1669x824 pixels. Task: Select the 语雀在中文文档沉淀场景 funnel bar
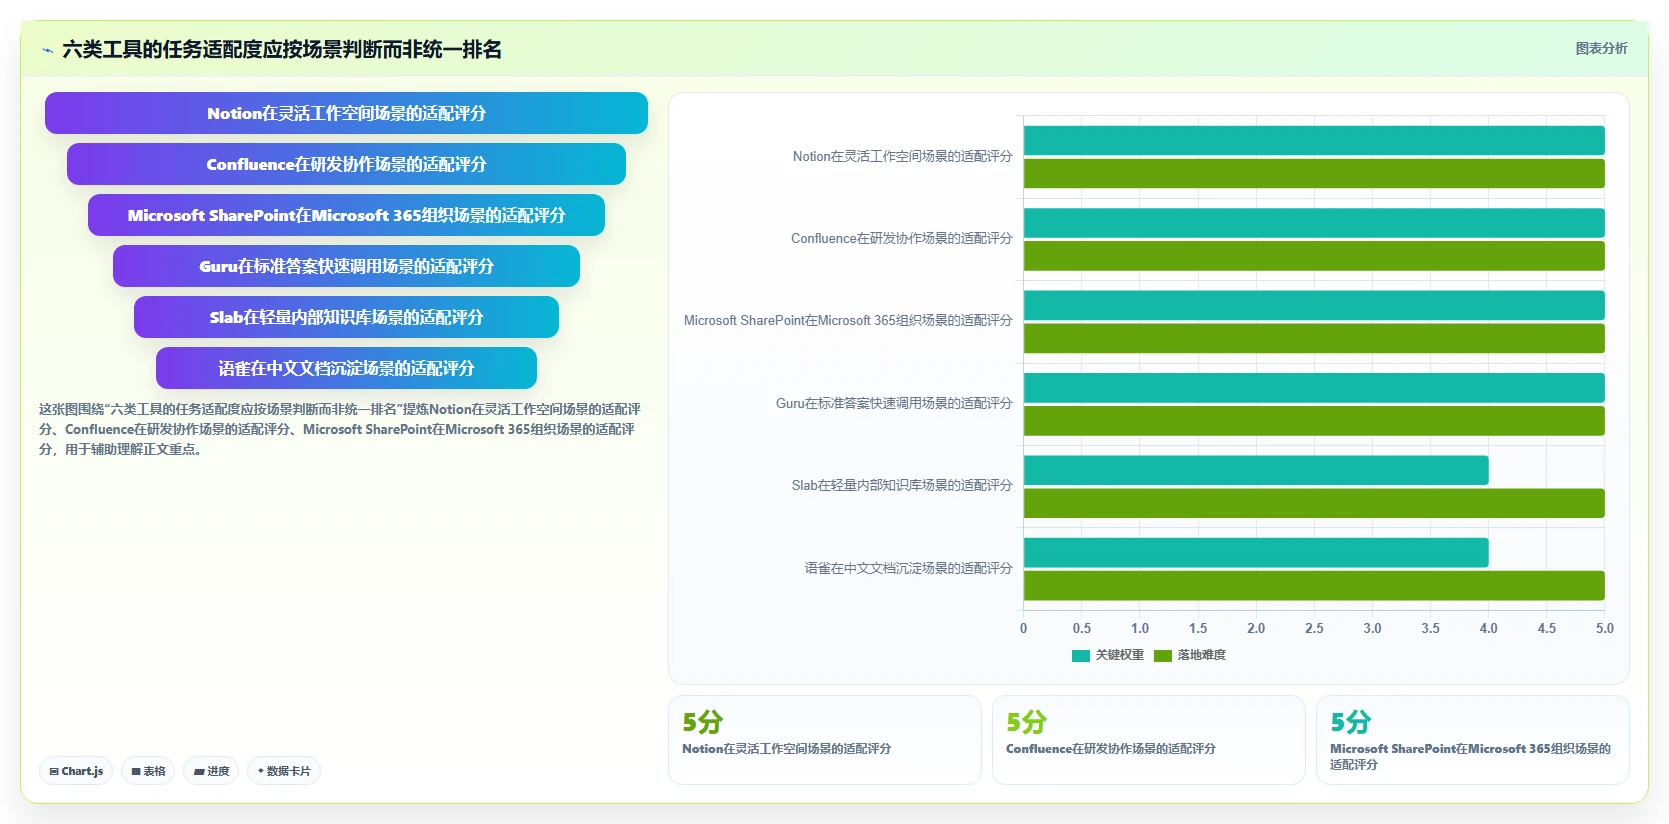coord(346,368)
